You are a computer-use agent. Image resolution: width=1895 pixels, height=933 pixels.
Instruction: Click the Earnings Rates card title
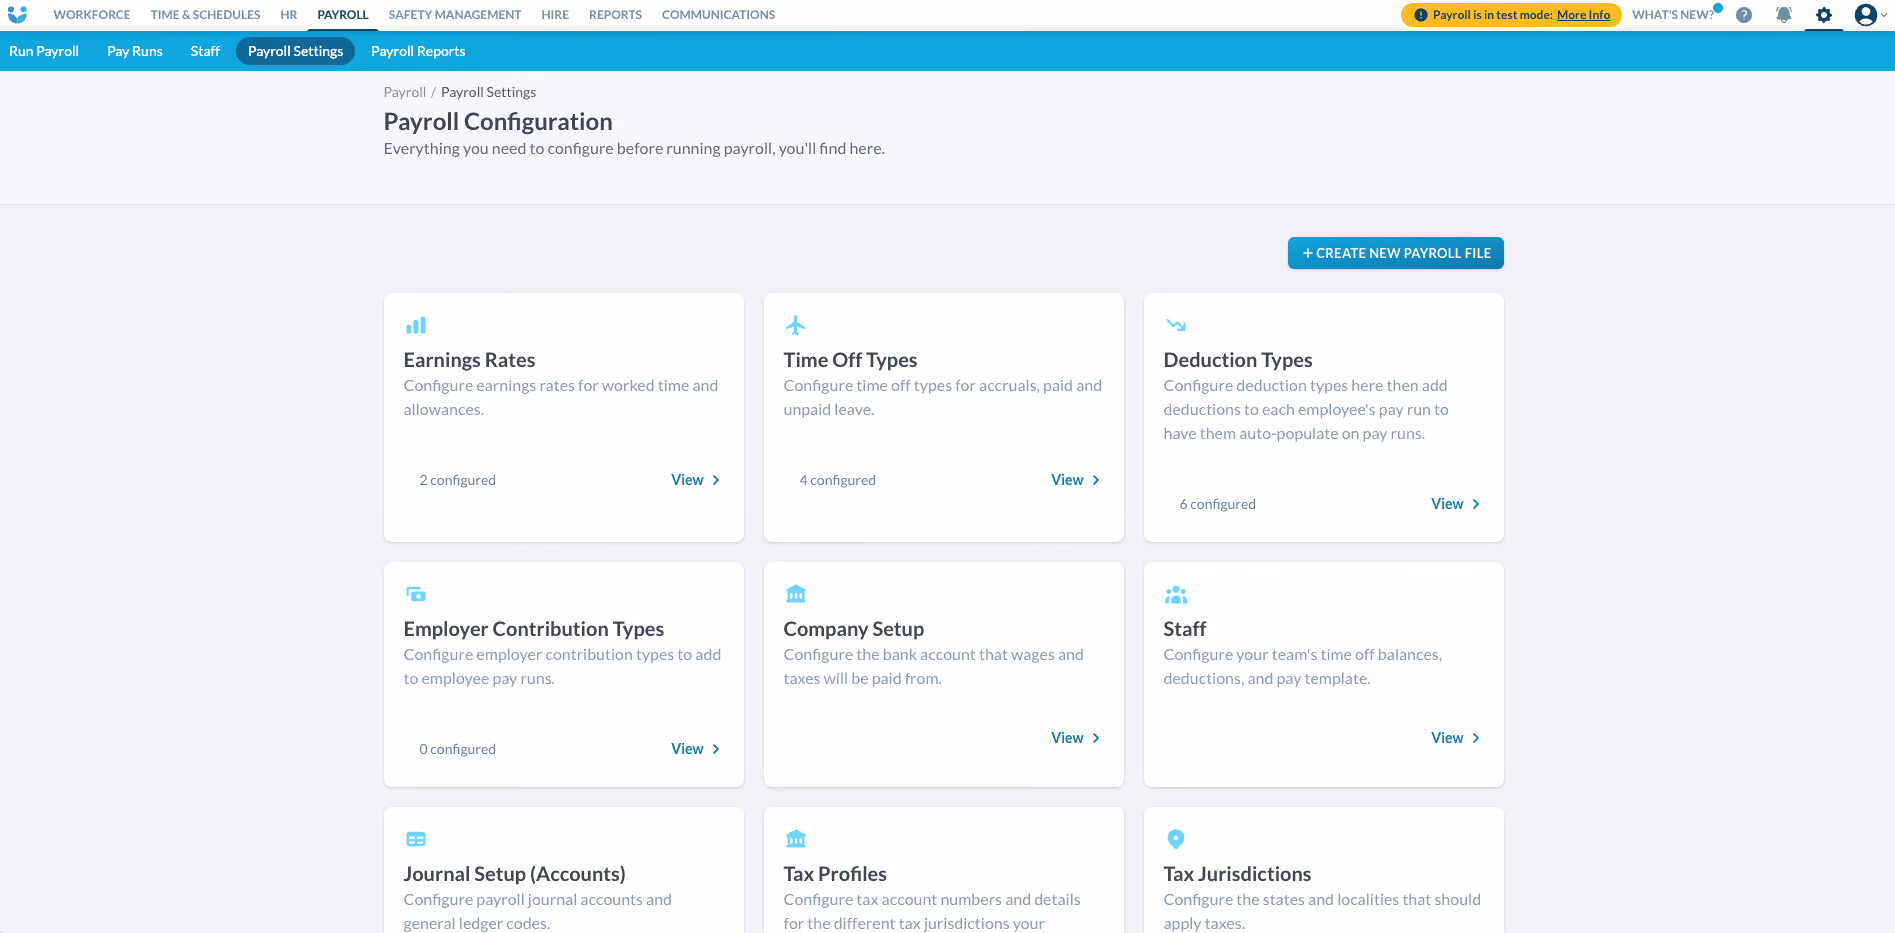469,360
